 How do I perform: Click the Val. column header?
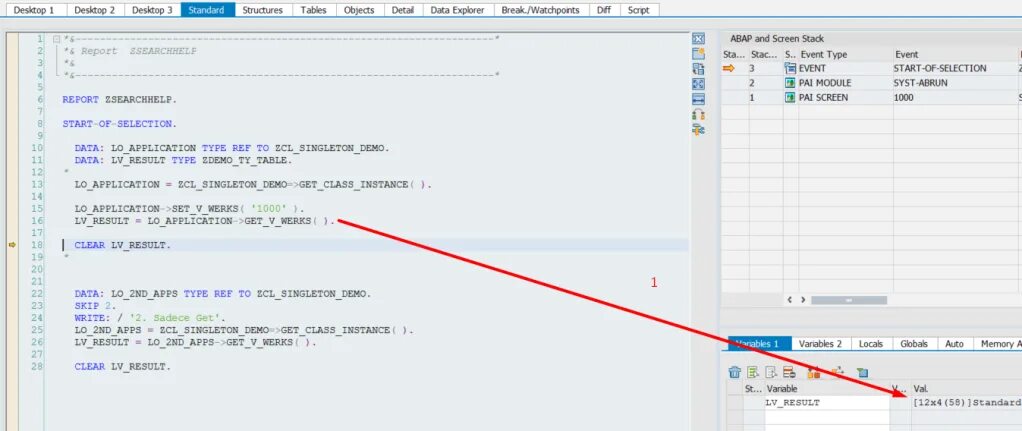(x=966, y=389)
